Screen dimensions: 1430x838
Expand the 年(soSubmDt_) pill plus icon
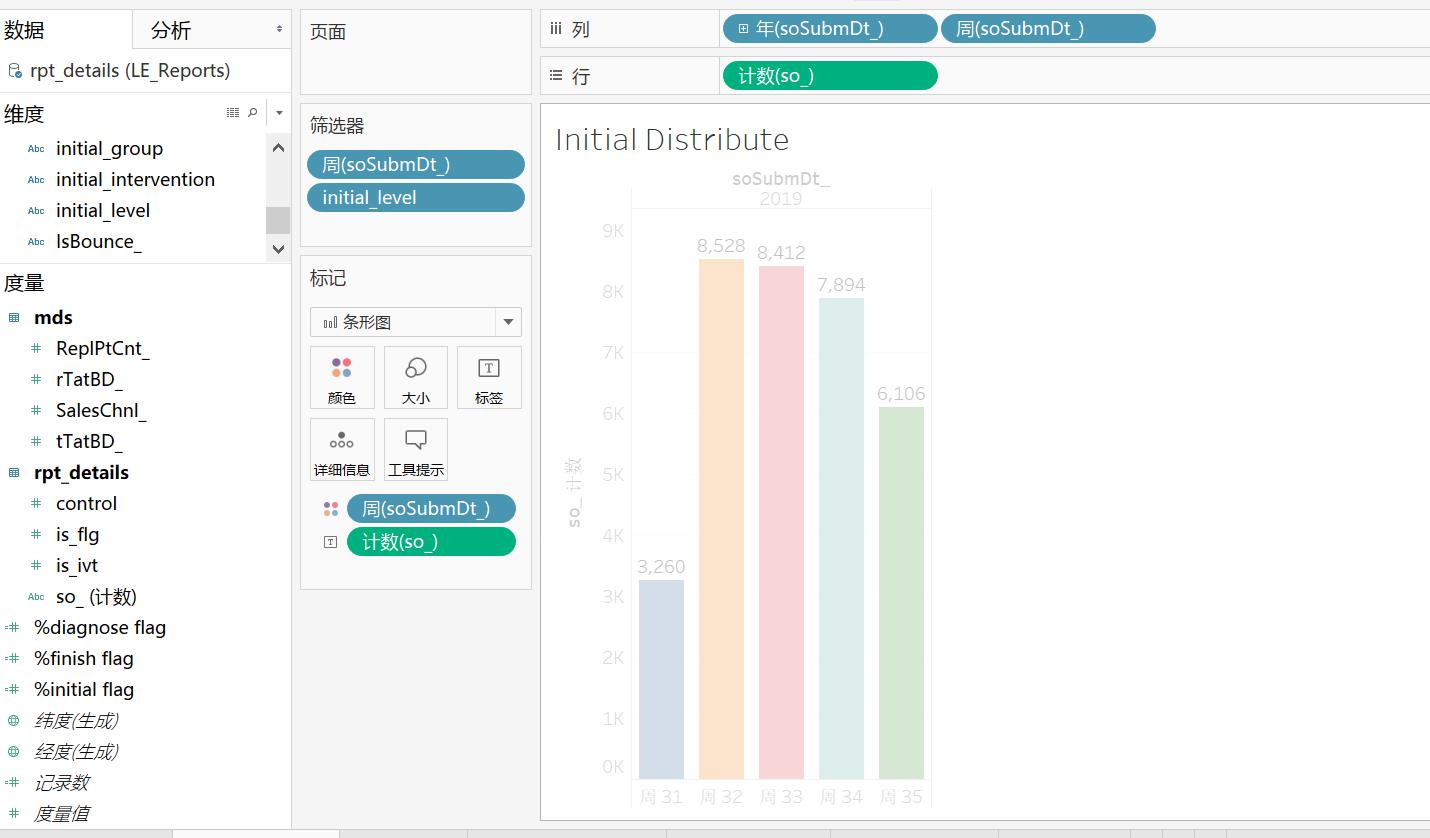(x=743, y=29)
